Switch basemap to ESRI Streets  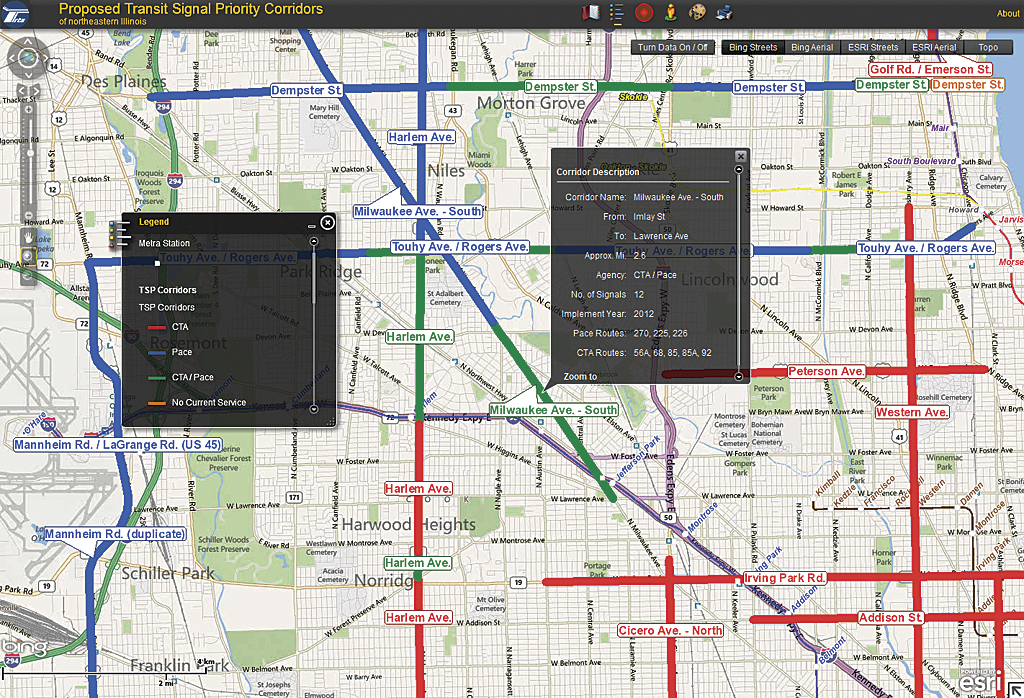(872, 47)
